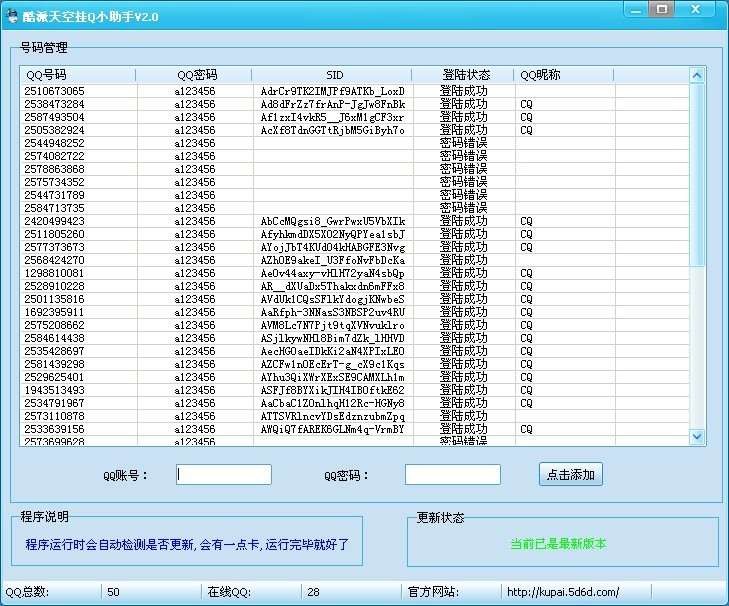Image resolution: width=729 pixels, height=606 pixels.
Task: Click the list scroll-down arrow
Action: pyautogui.click(x=696, y=436)
